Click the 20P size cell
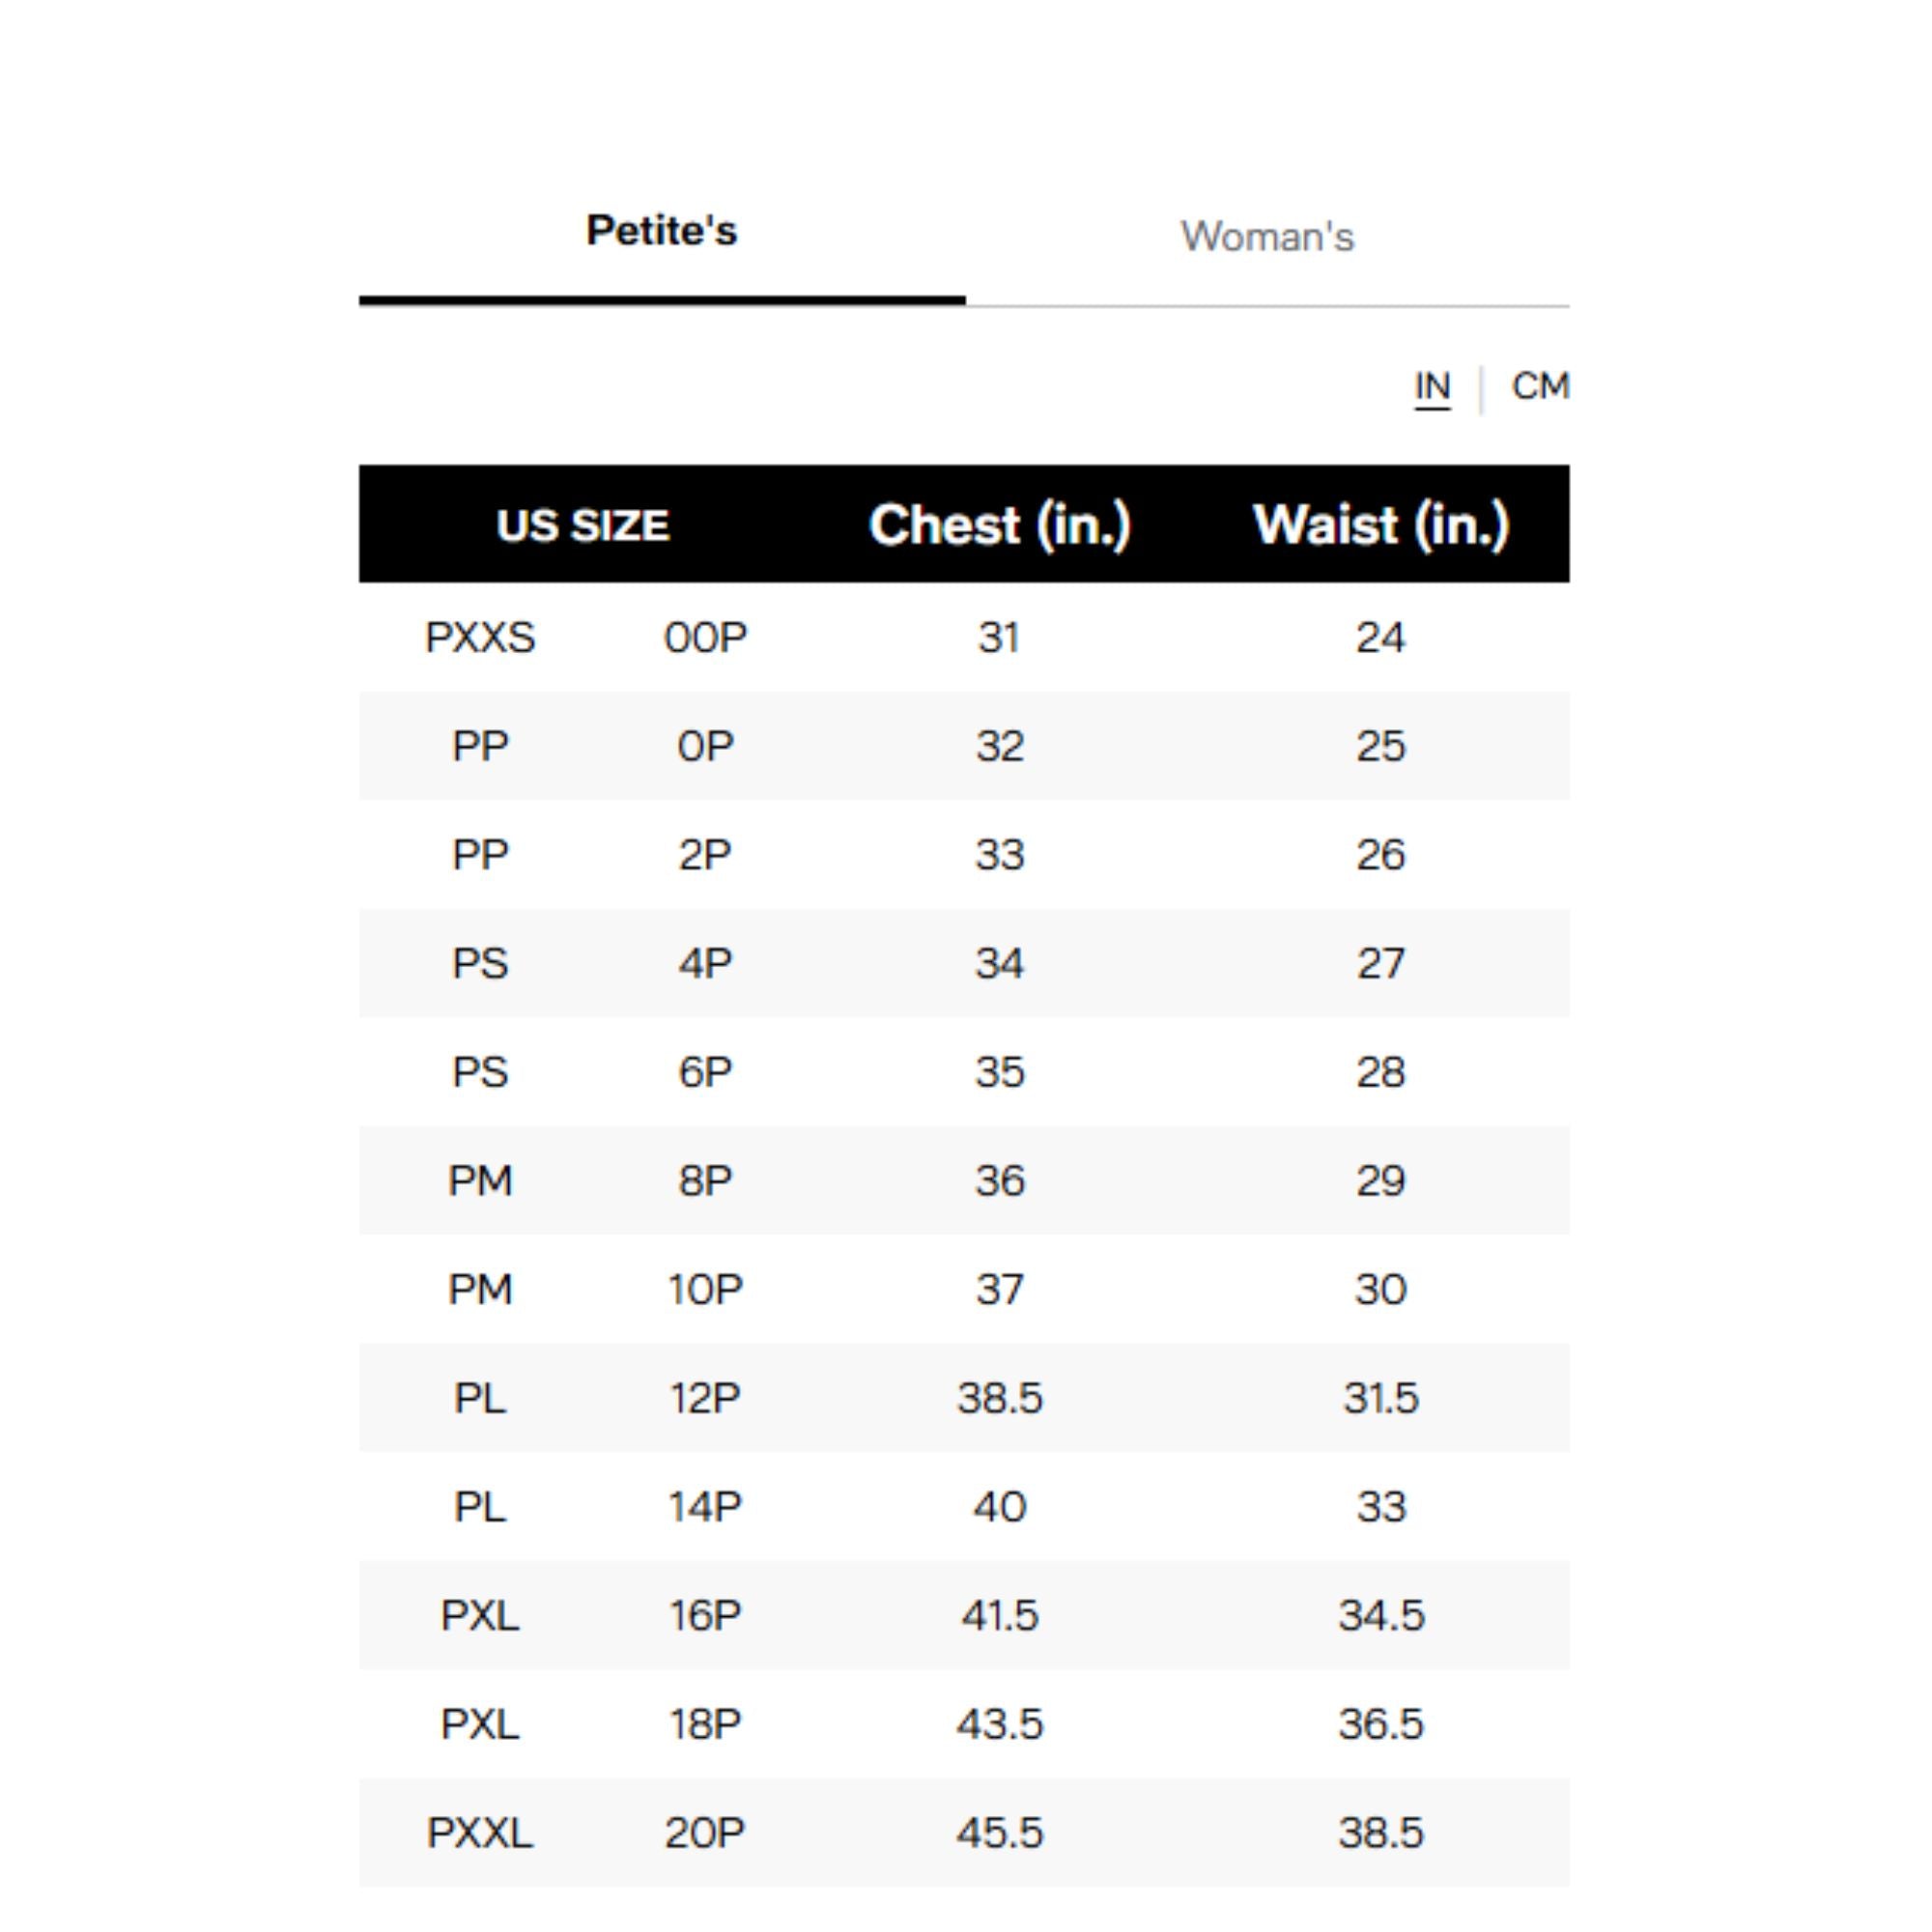 [x=705, y=1833]
